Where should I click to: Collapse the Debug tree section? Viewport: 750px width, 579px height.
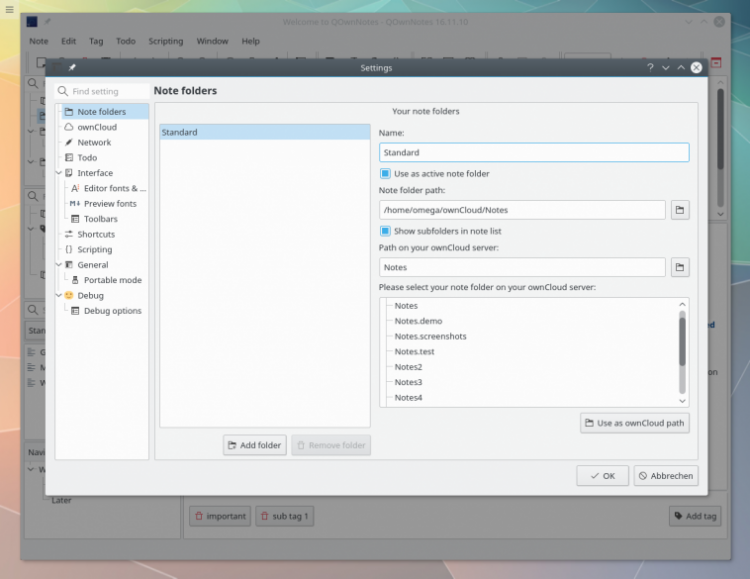pos(58,295)
